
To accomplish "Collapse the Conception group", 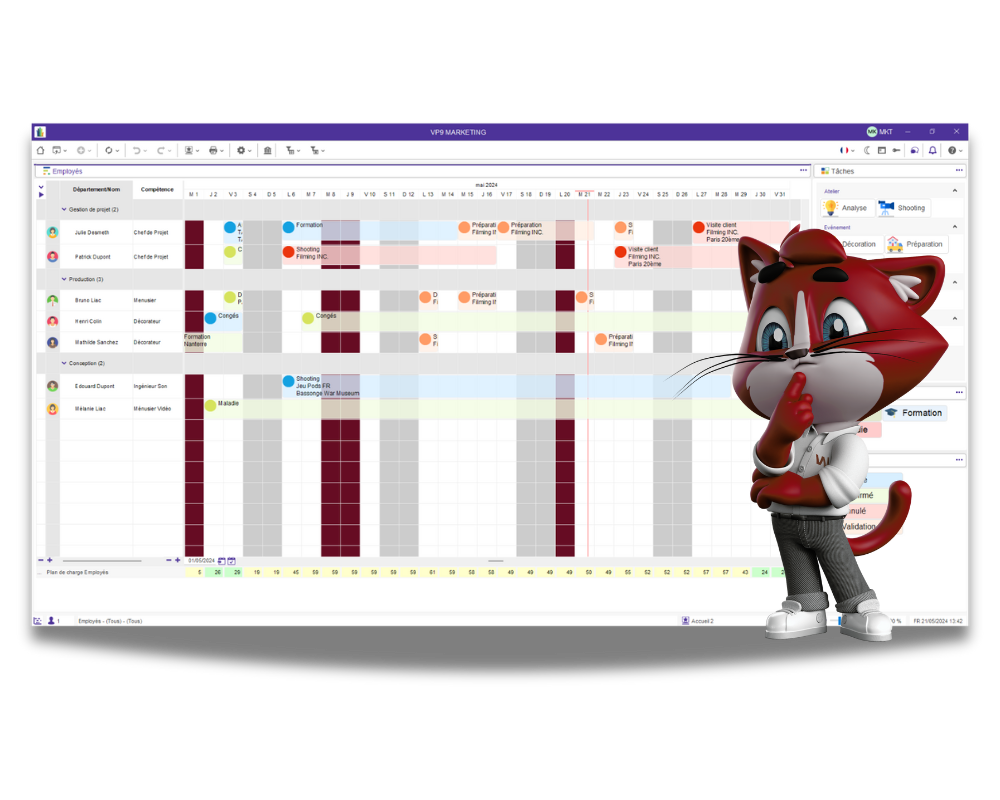I will point(64,363).
